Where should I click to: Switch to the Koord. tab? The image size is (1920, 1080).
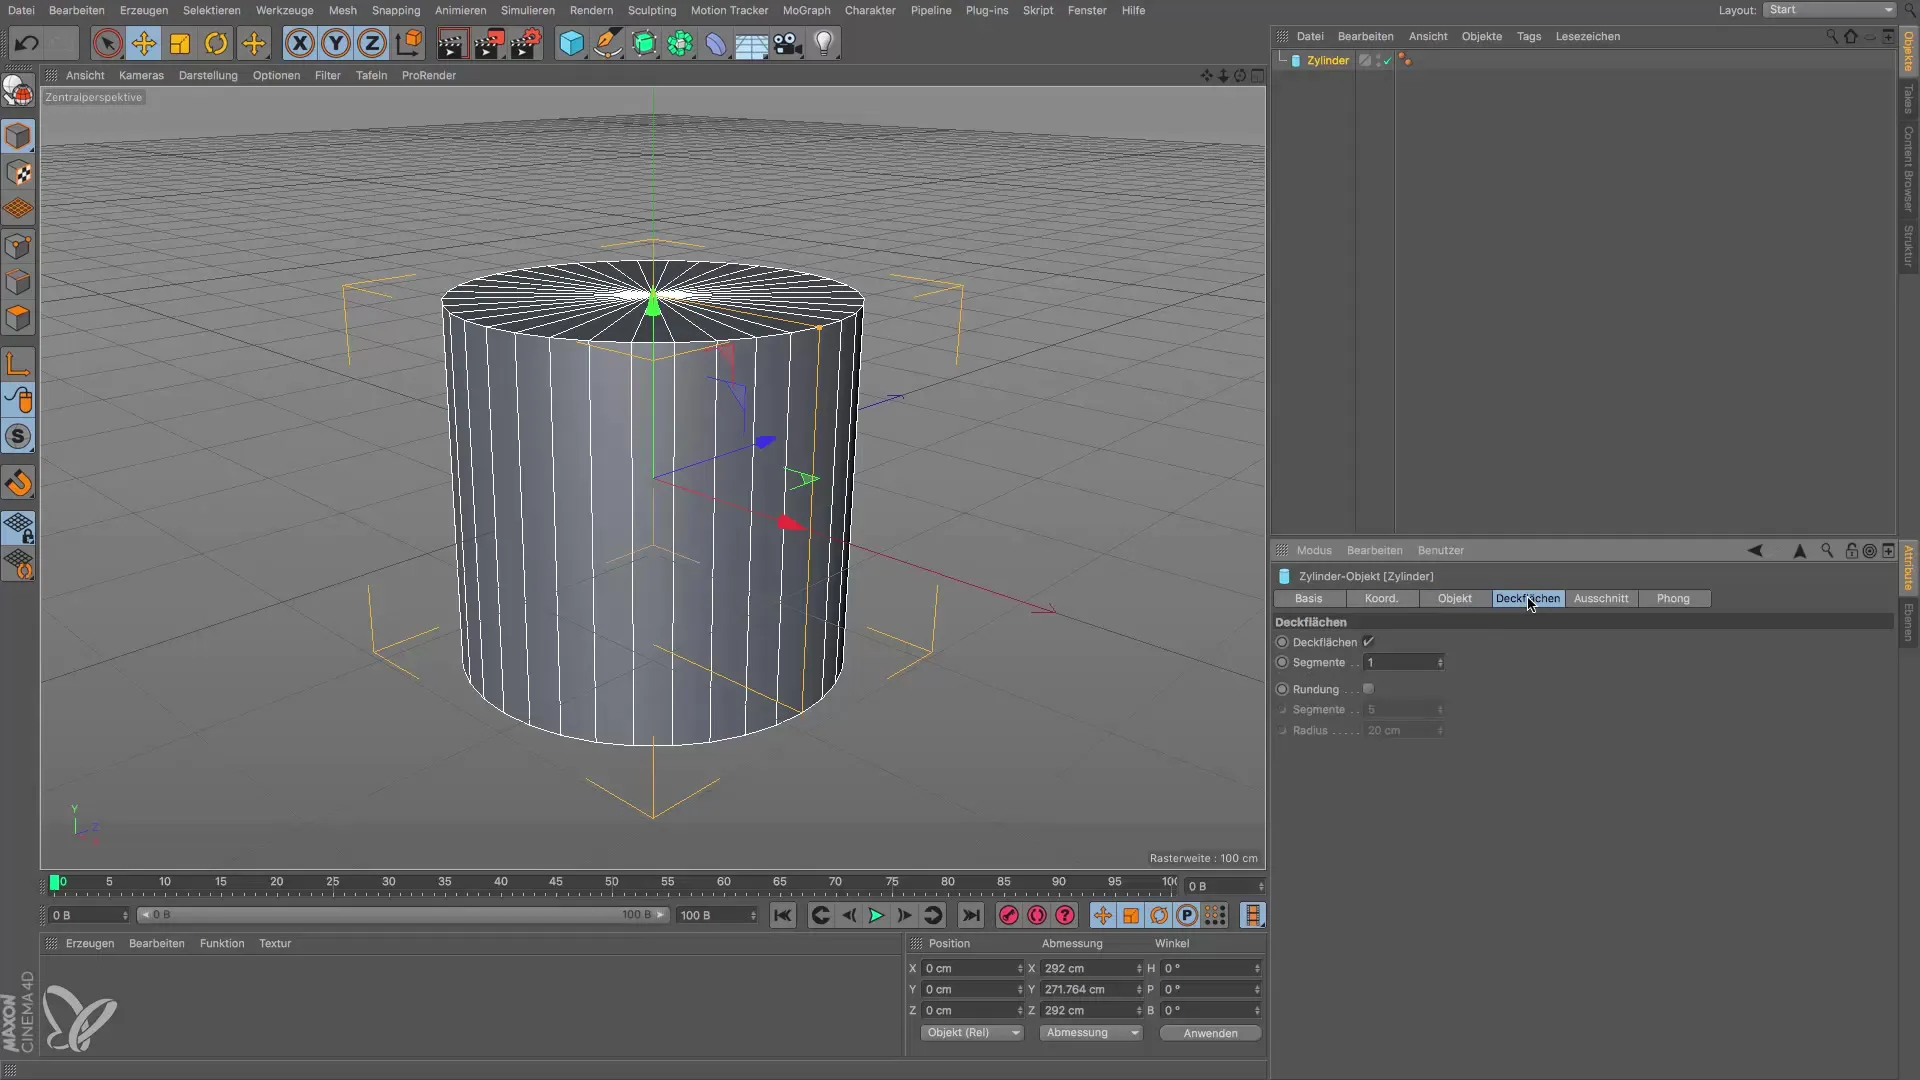(x=1381, y=598)
